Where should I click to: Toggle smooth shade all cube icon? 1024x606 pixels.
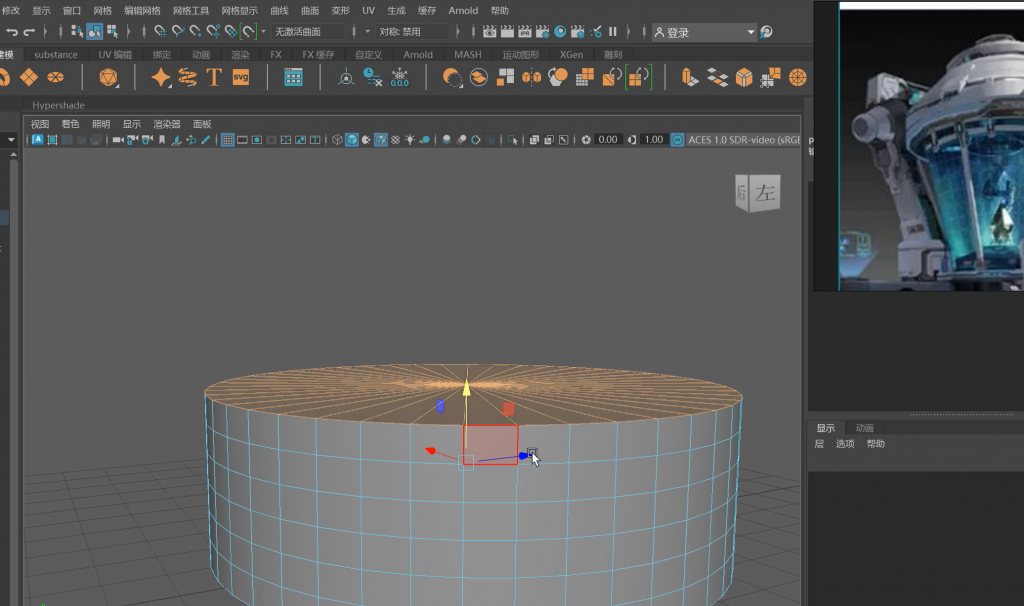(352, 140)
